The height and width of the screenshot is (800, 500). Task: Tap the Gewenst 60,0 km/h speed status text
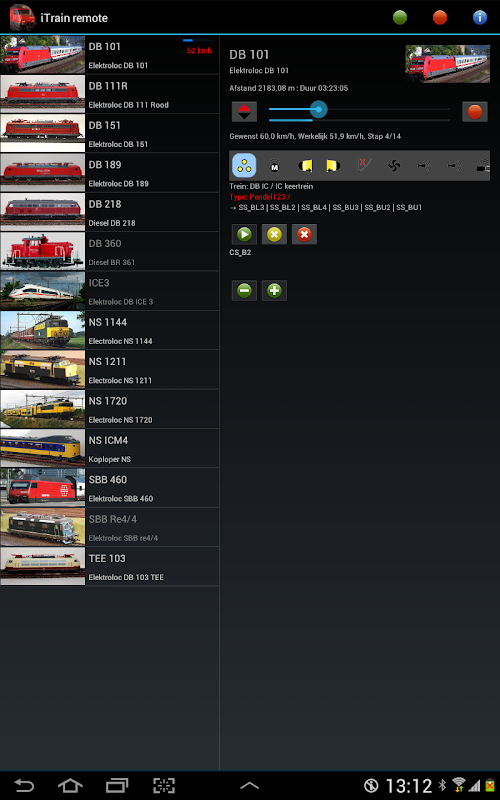315,136
